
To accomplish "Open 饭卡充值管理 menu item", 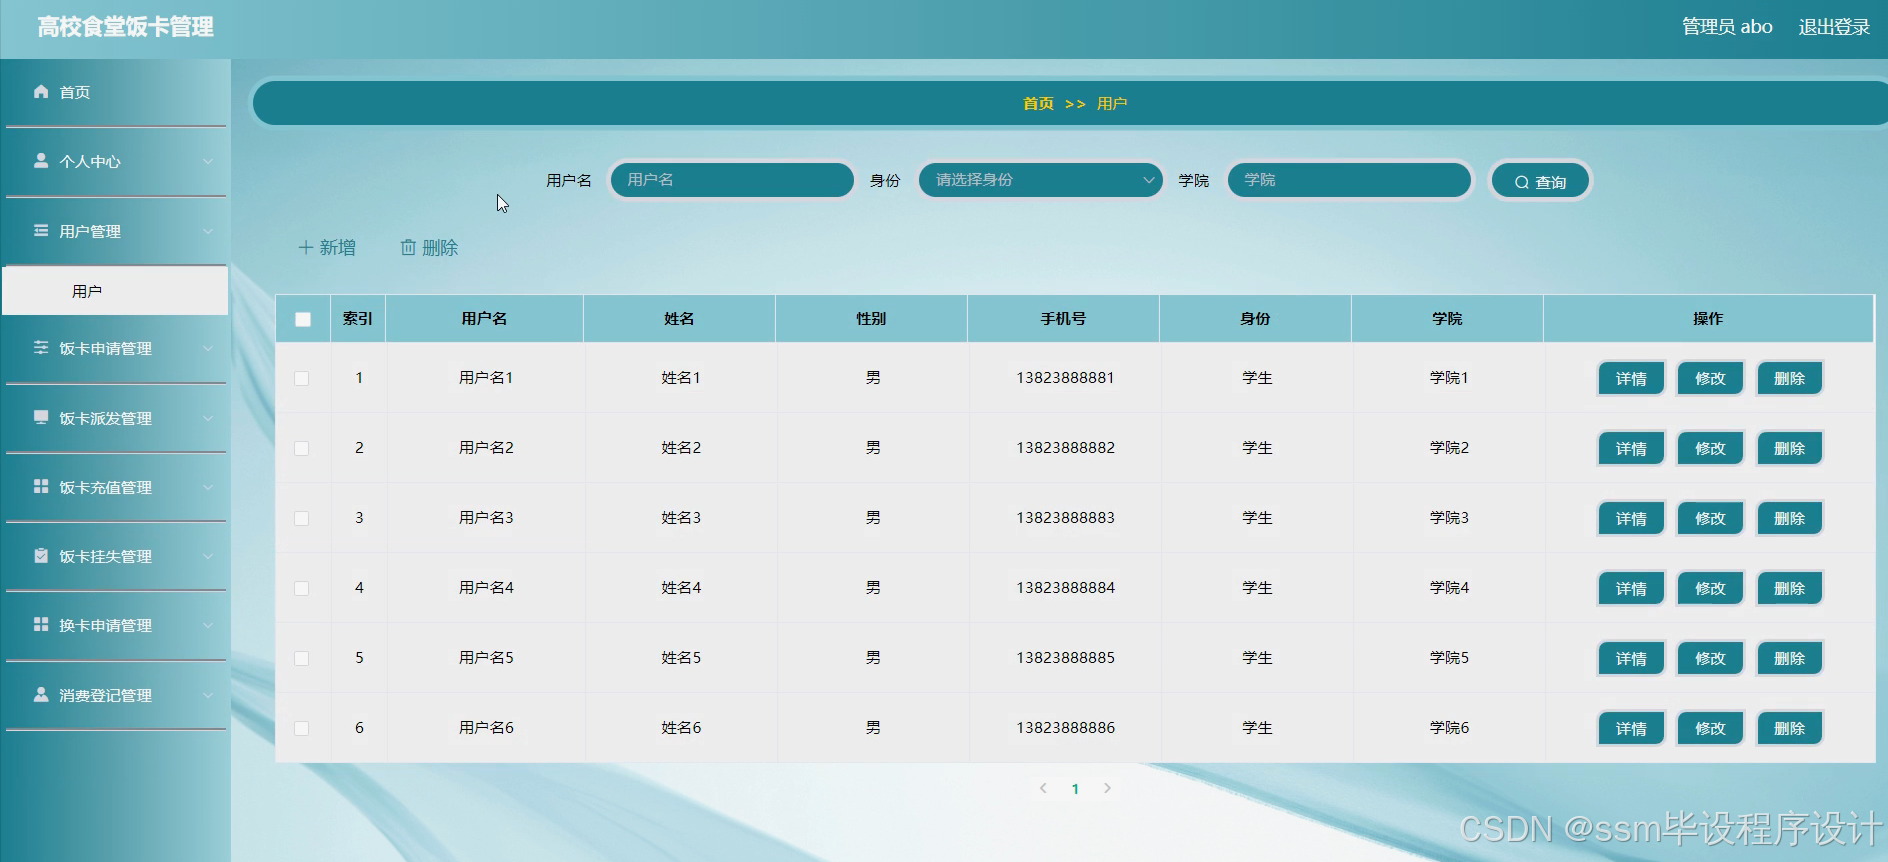I will click(116, 488).
